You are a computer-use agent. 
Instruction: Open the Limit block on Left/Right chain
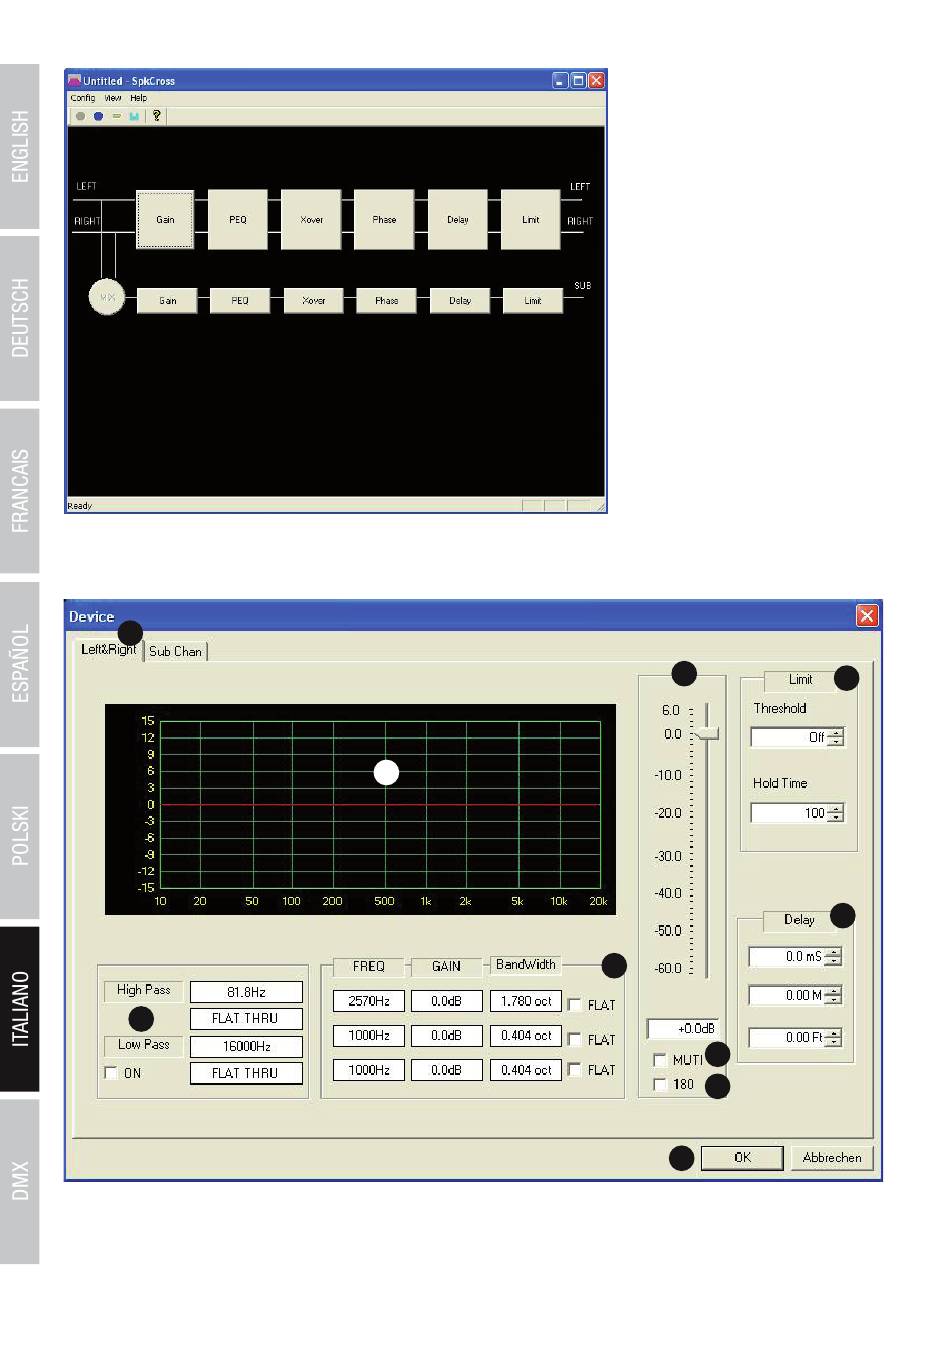pos(530,220)
